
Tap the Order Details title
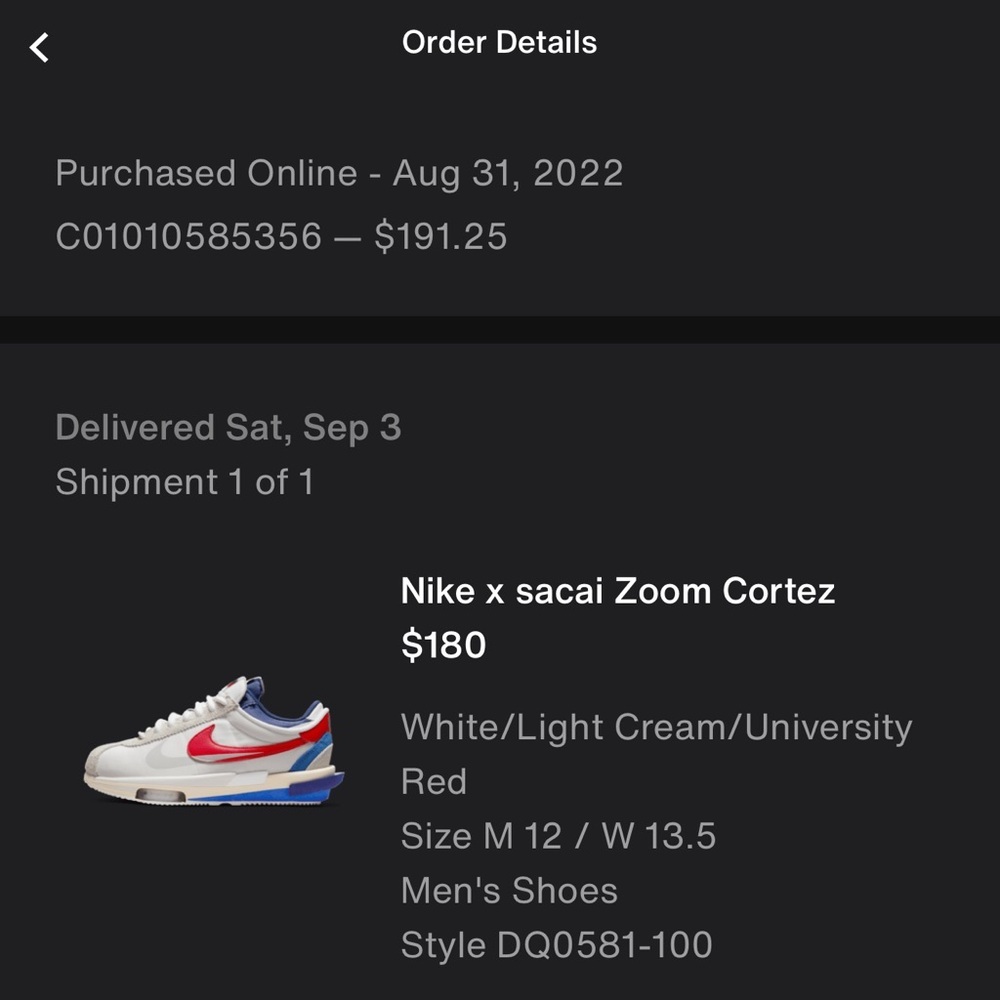click(x=499, y=42)
